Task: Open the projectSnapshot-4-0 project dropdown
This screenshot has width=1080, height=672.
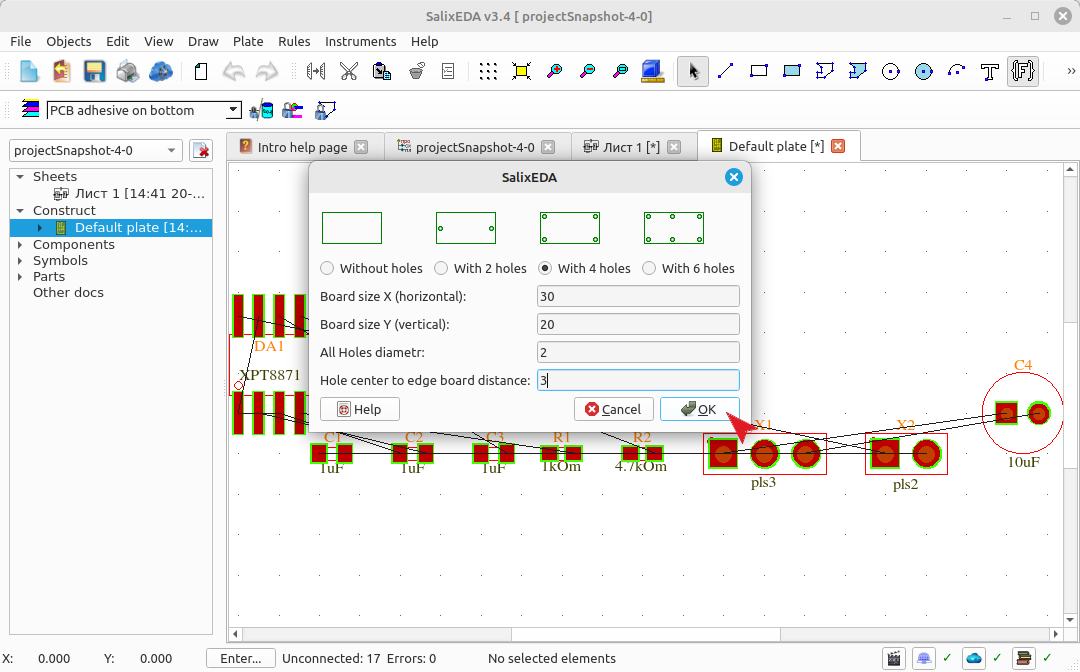Action: click(x=96, y=150)
